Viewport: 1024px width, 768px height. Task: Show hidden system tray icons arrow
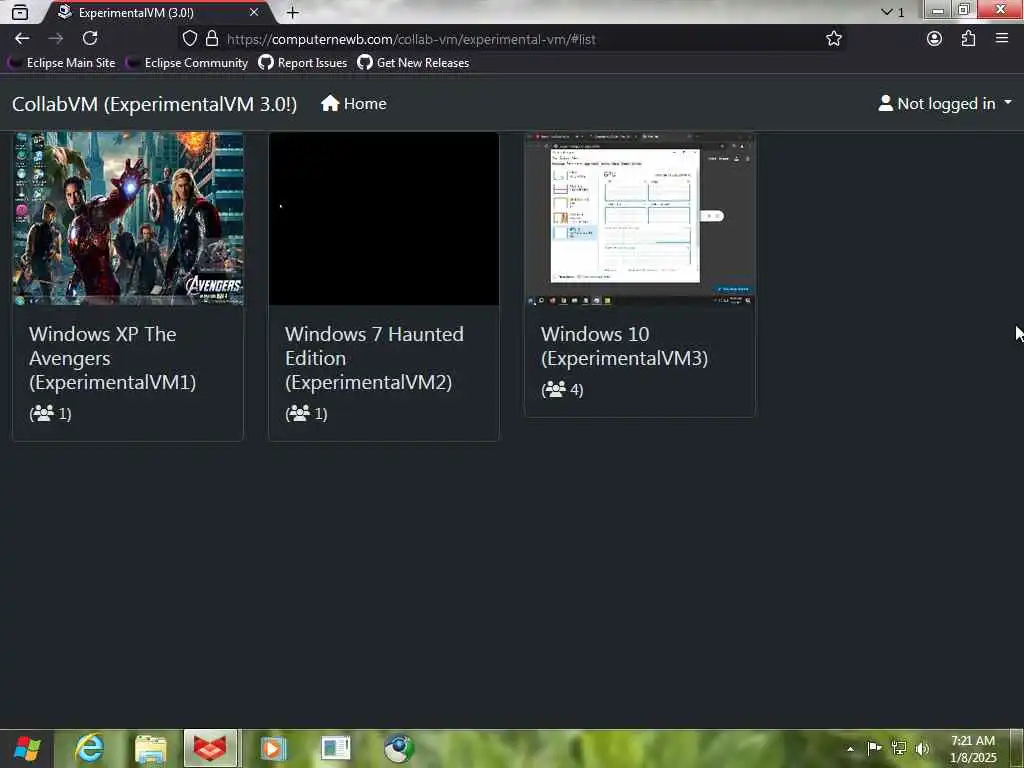point(850,749)
